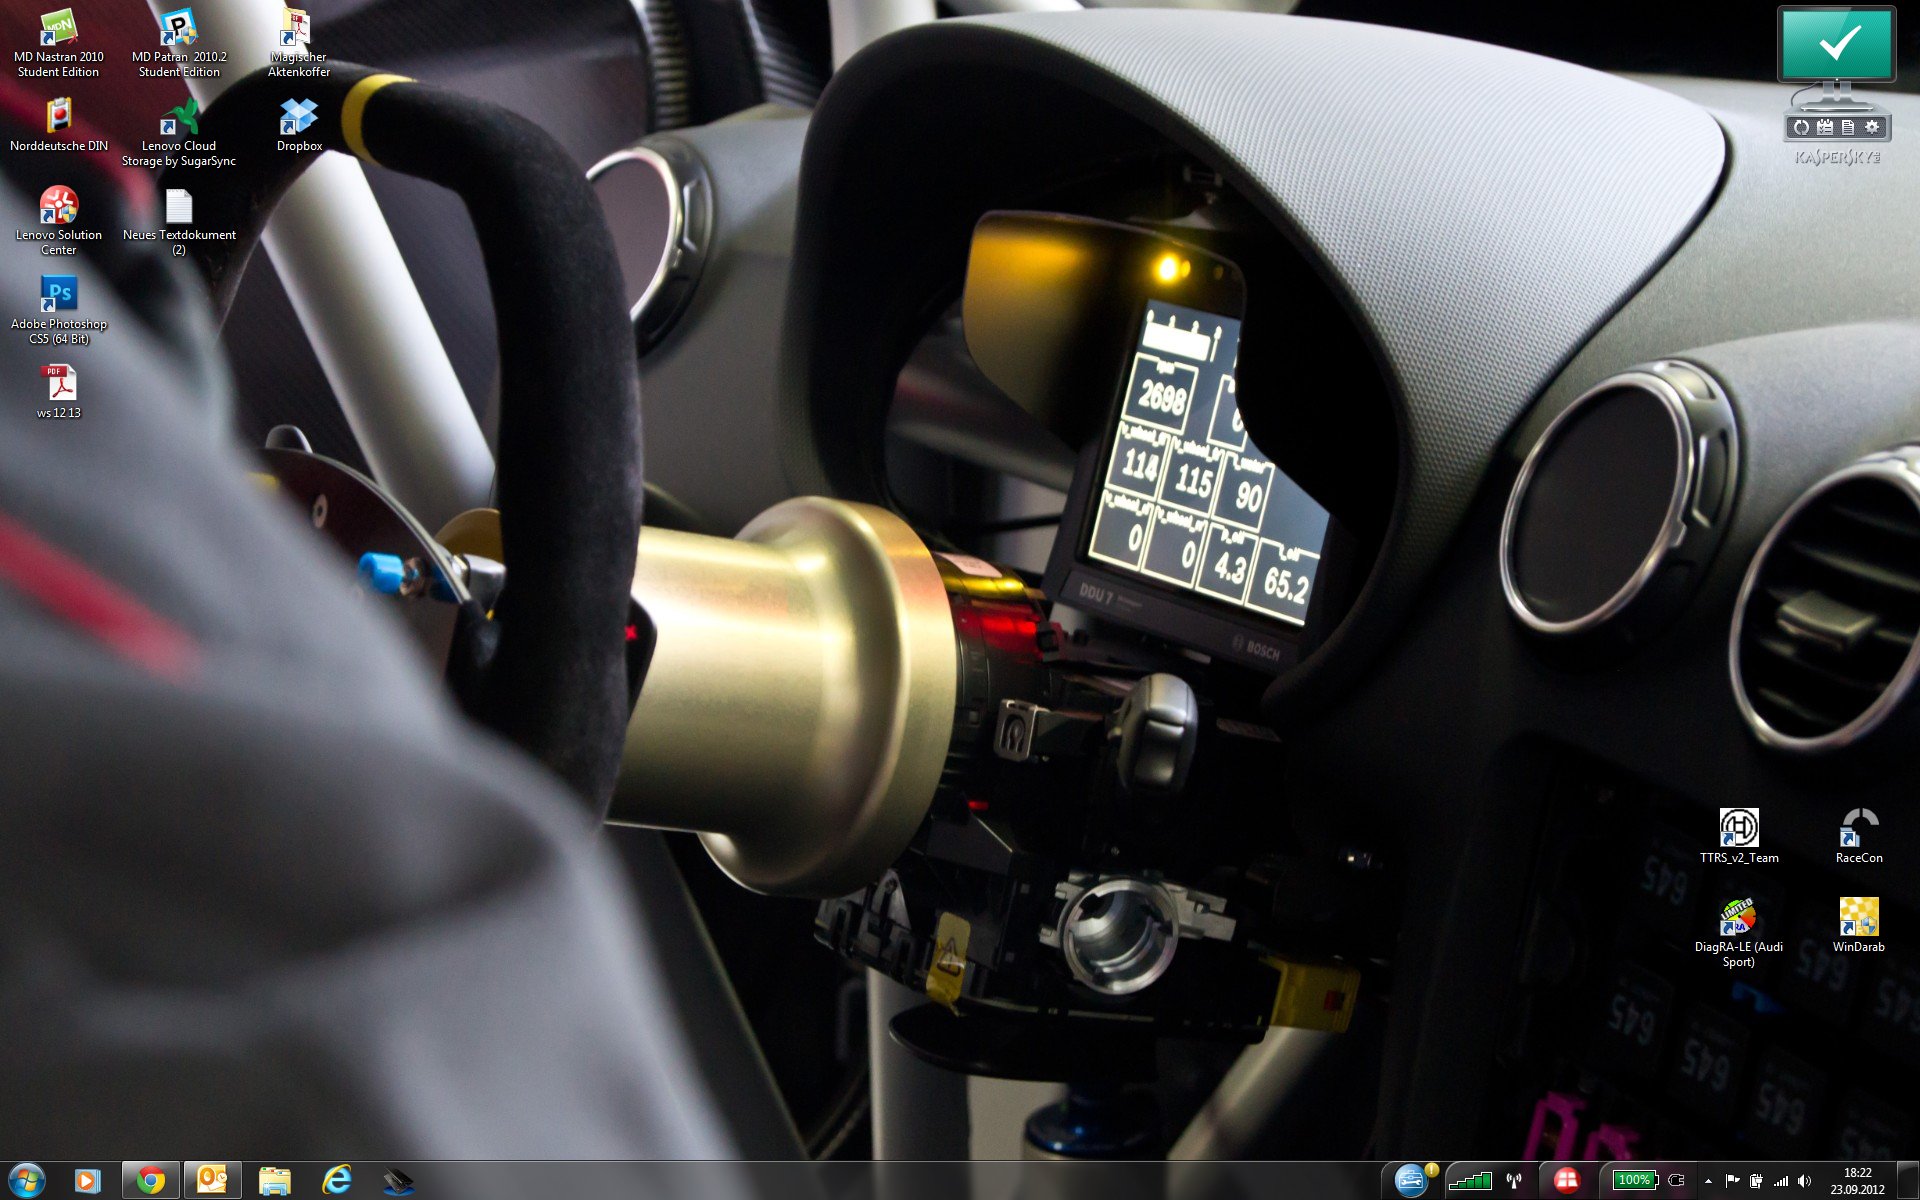1920x1200 pixels.
Task: Launch Internet Explorer from taskbar
Action: click(x=337, y=1181)
